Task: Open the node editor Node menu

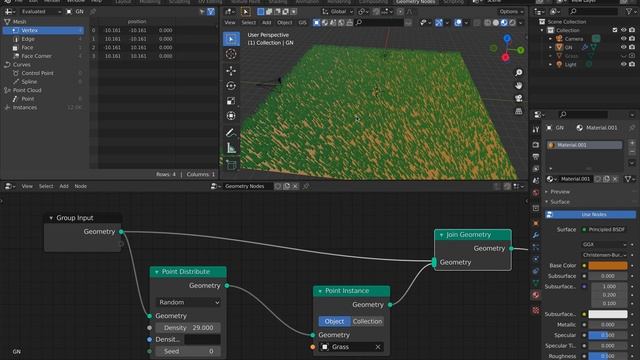Action: [x=80, y=186]
